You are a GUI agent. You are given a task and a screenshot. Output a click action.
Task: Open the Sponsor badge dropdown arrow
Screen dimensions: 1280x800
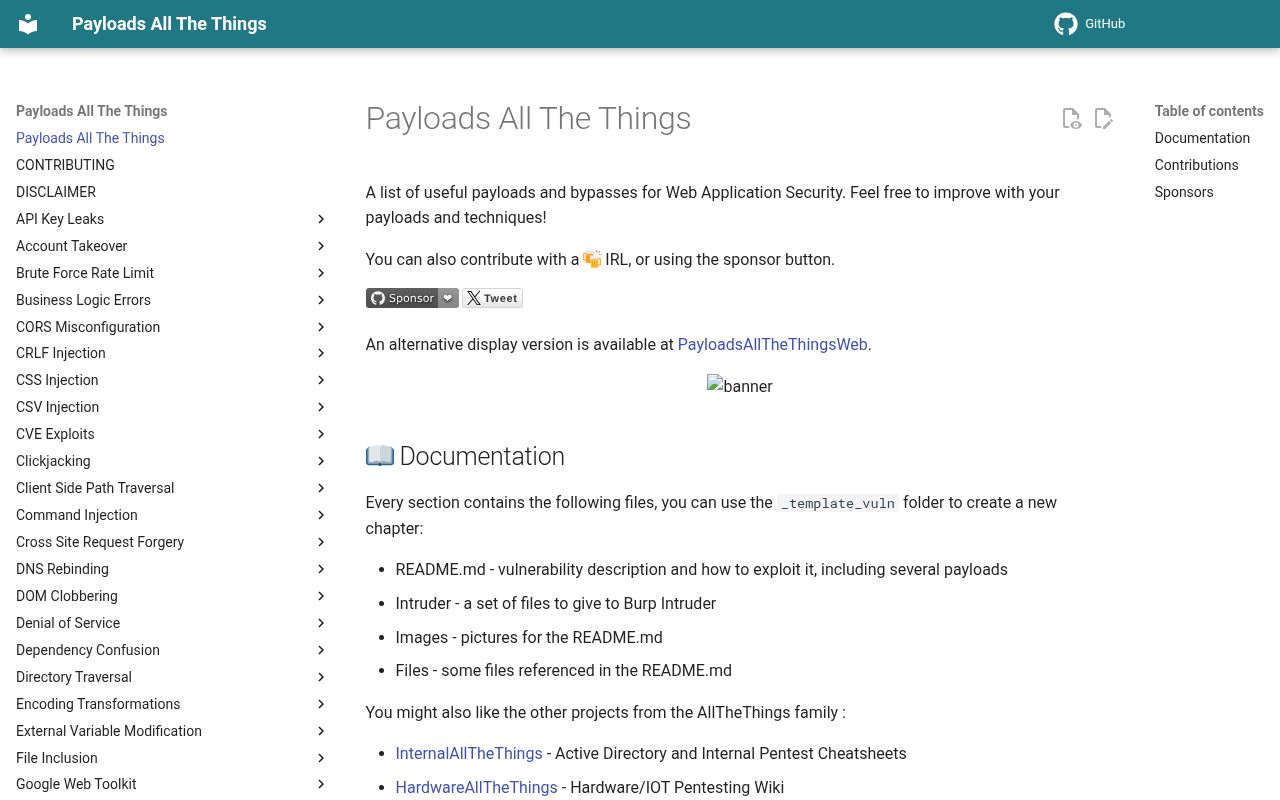click(448, 298)
